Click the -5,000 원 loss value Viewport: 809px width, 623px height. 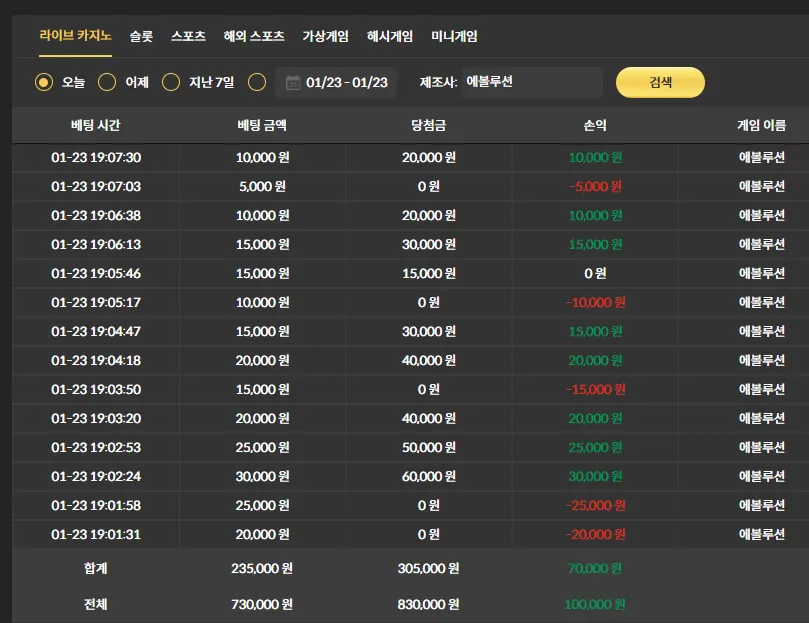(595, 186)
